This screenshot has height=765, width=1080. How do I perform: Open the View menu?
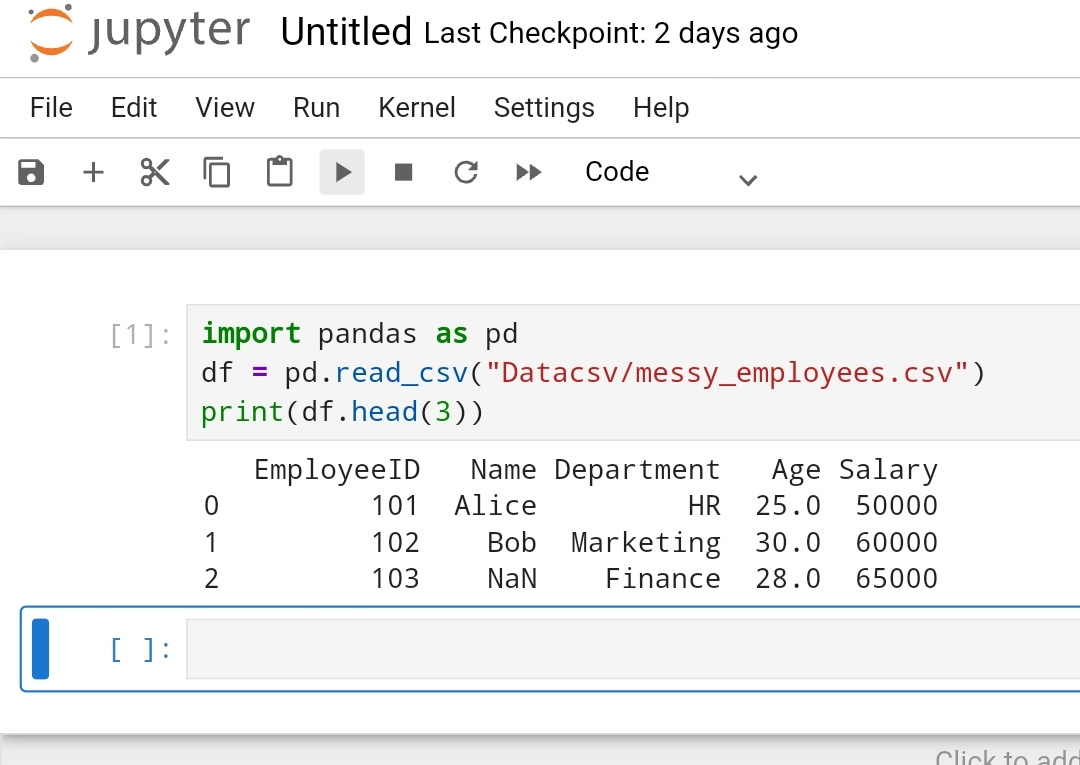(x=225, y=108)
